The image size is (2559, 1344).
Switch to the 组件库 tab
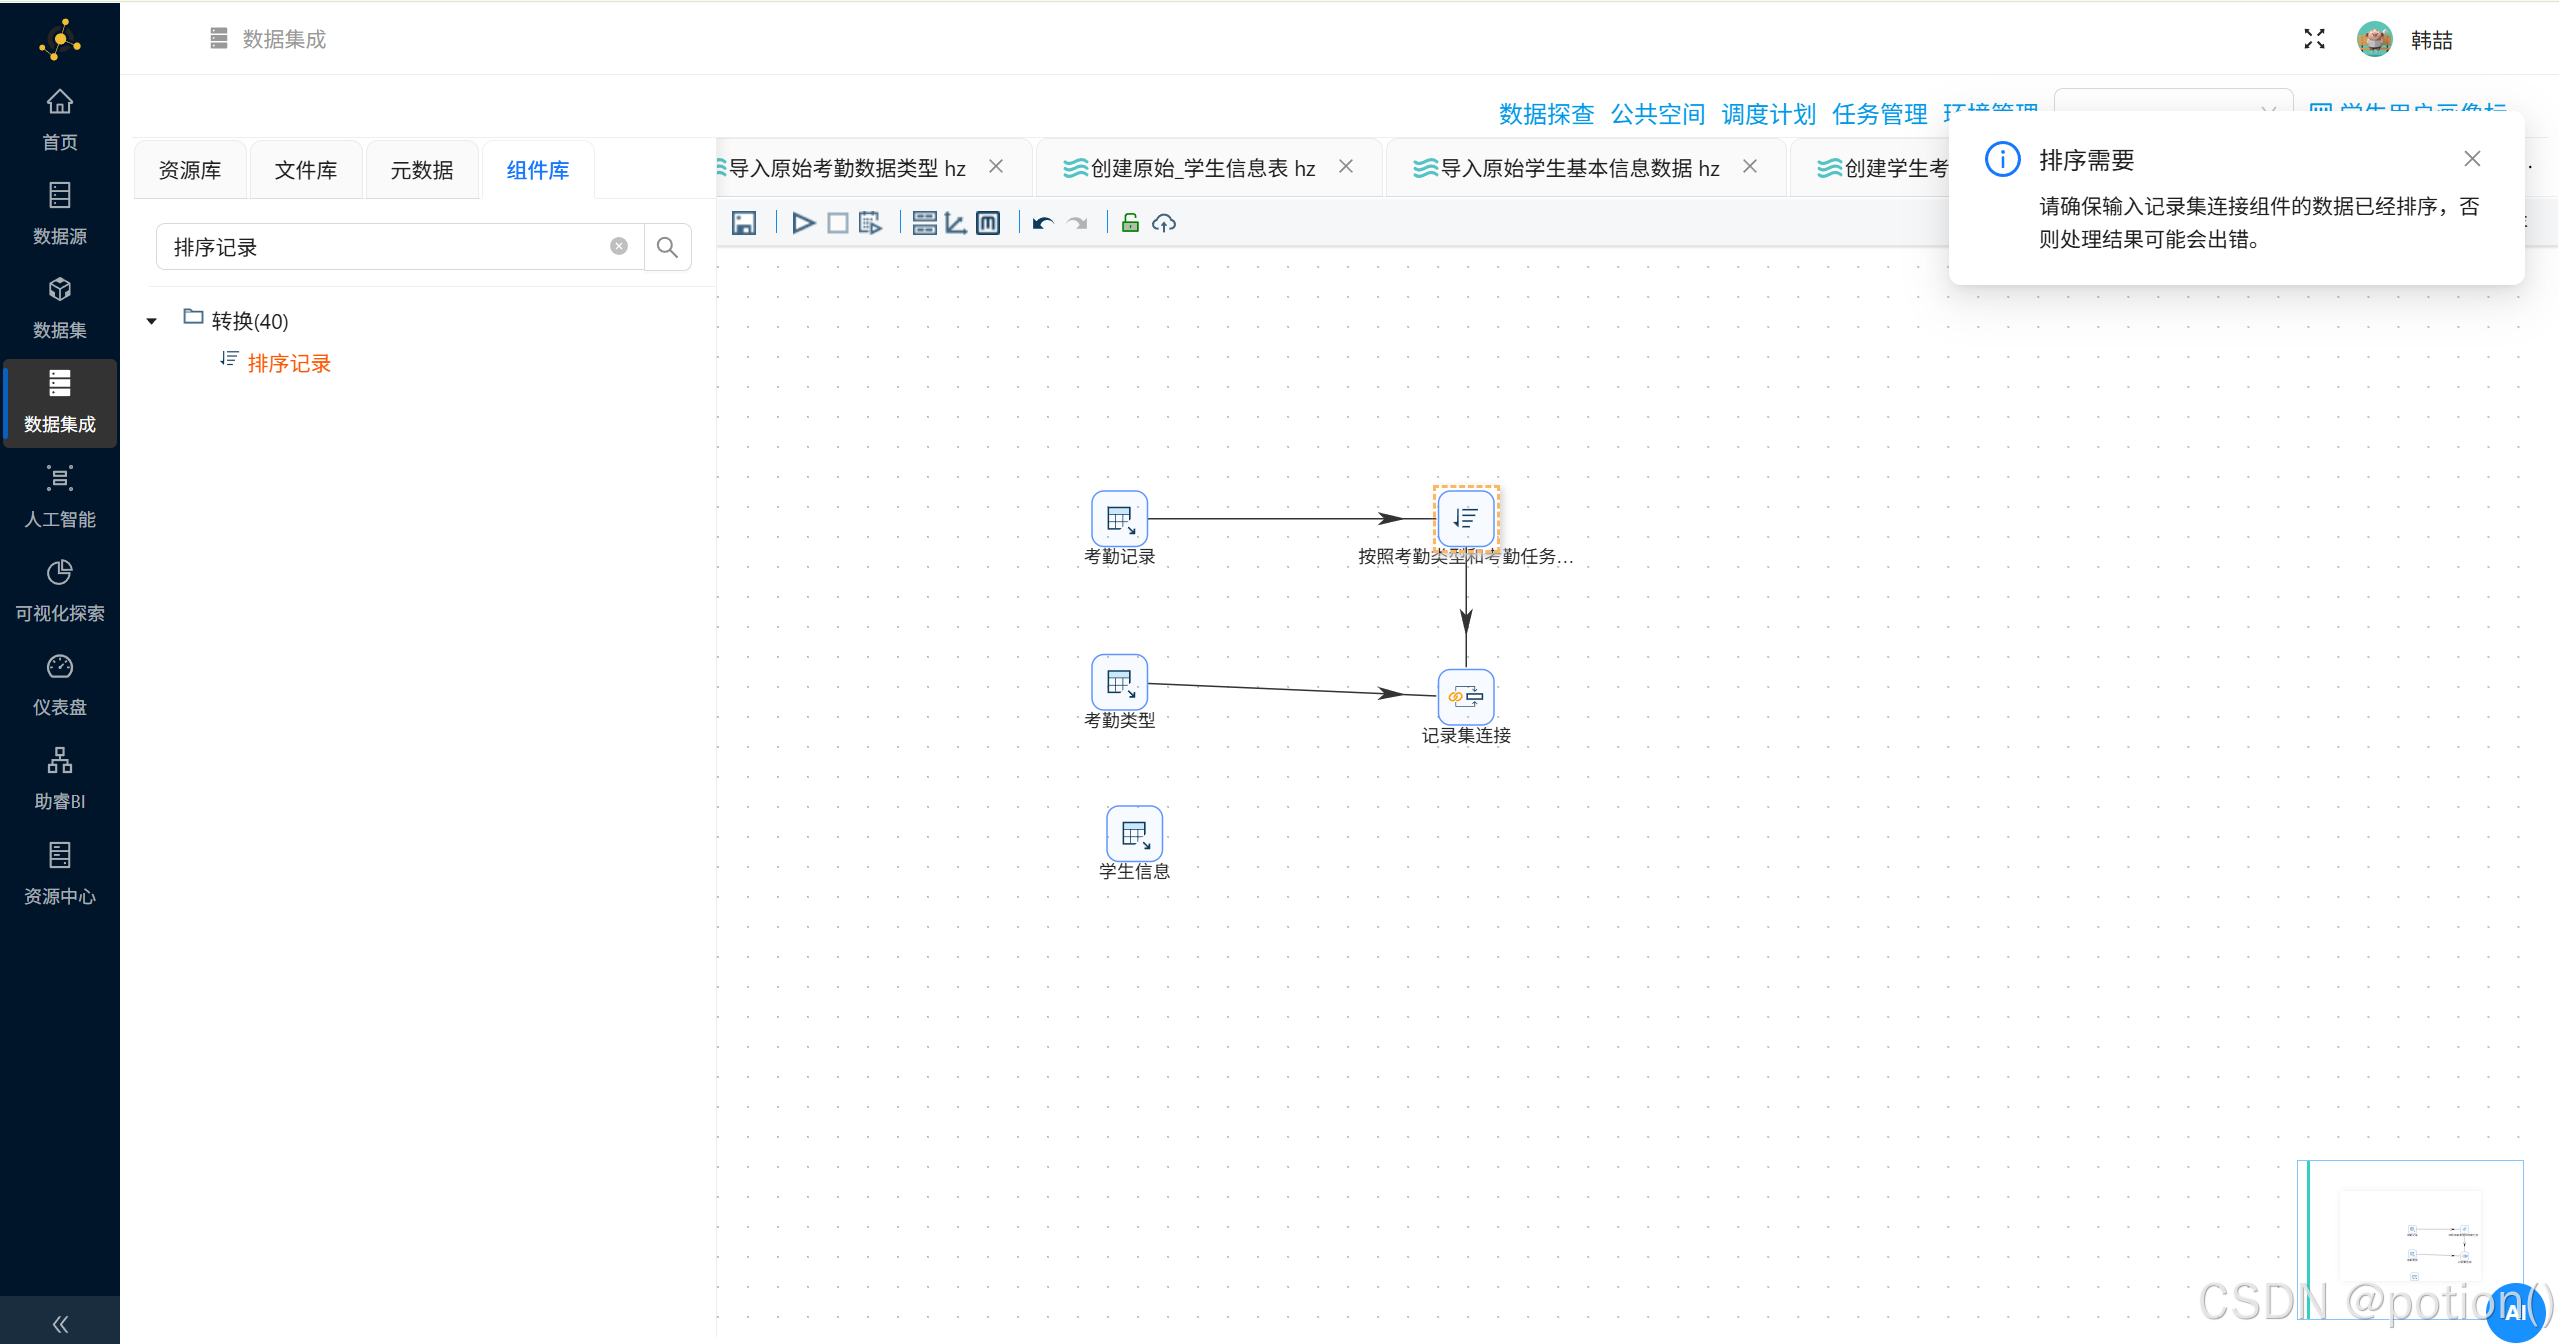[538, 170]
